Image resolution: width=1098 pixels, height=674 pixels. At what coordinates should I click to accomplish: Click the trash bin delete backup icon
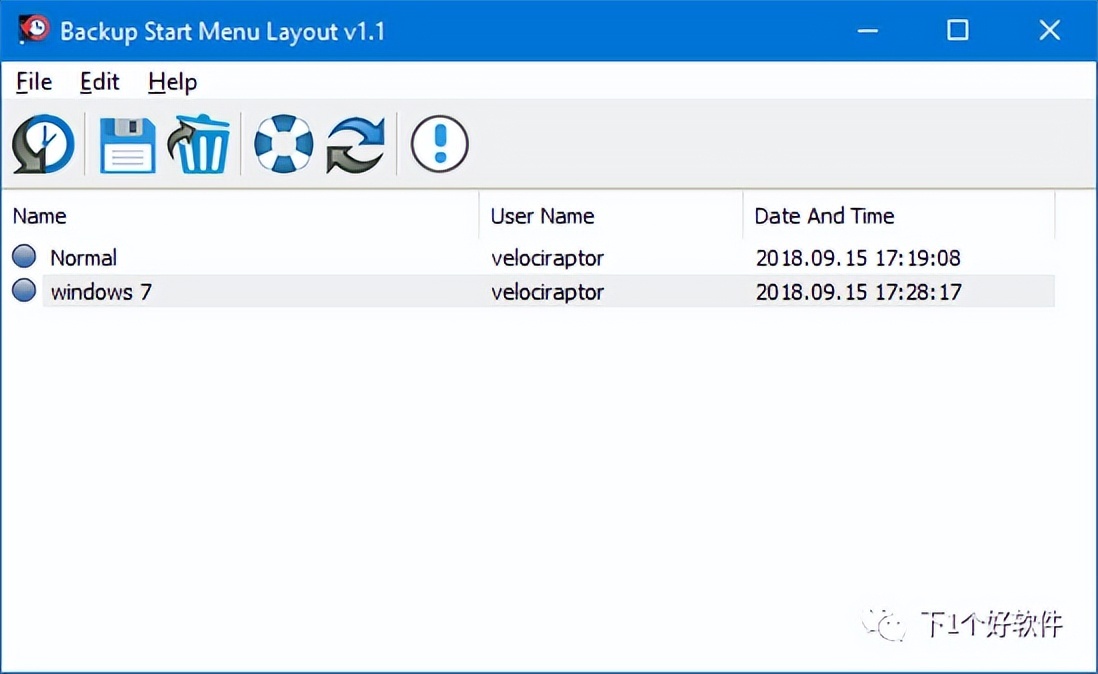click(200, 145)
